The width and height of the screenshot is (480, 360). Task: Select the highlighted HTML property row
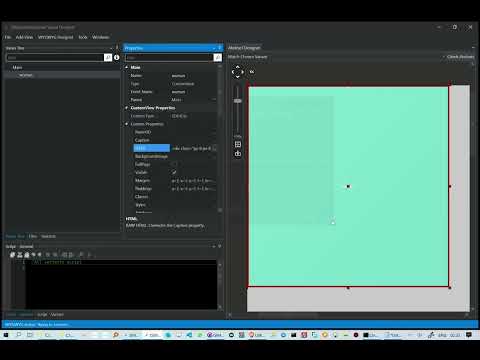pyautogui.click(x=152, y=148)
